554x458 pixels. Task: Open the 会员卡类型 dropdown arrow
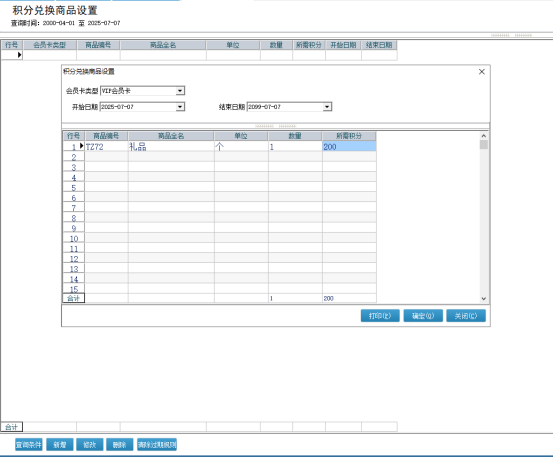pyautogui.click(x=180, y=91)
